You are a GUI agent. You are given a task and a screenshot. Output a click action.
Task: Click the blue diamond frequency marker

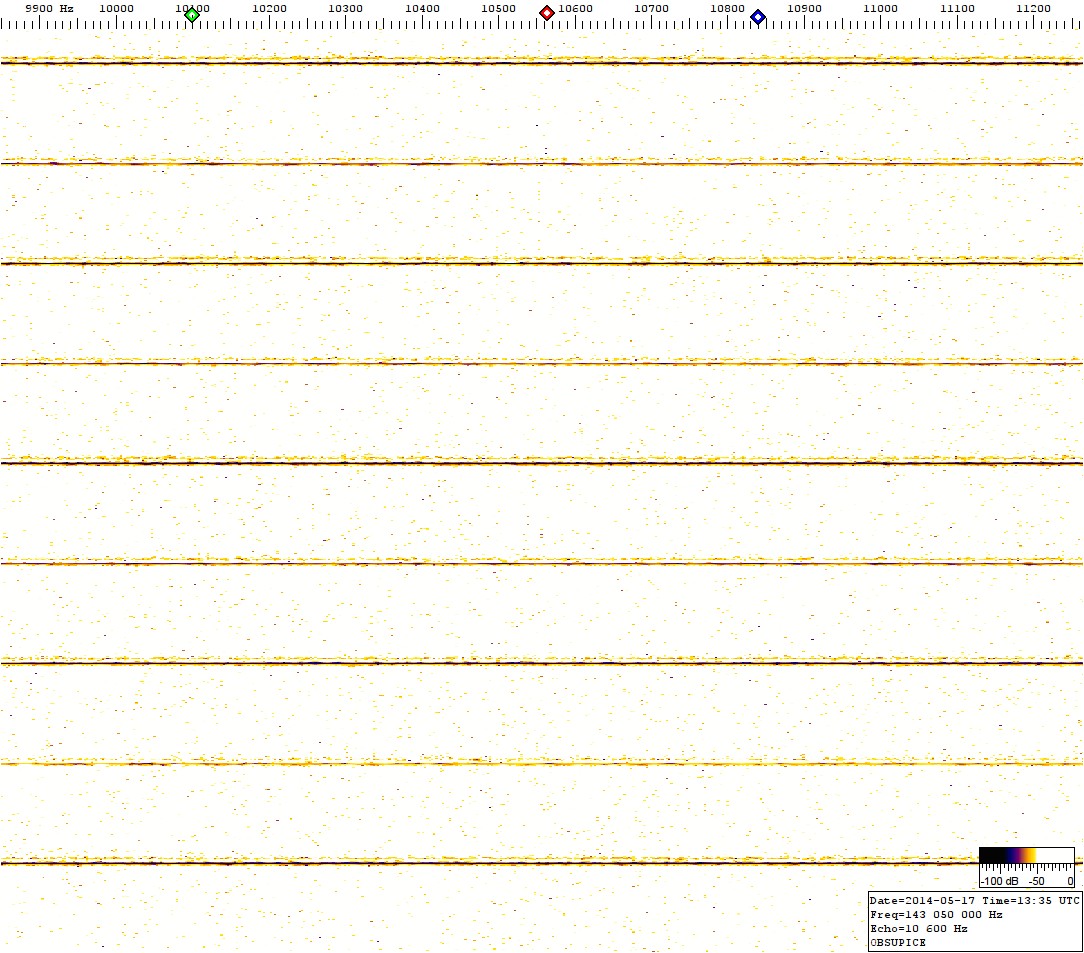[x=758, y=16]
